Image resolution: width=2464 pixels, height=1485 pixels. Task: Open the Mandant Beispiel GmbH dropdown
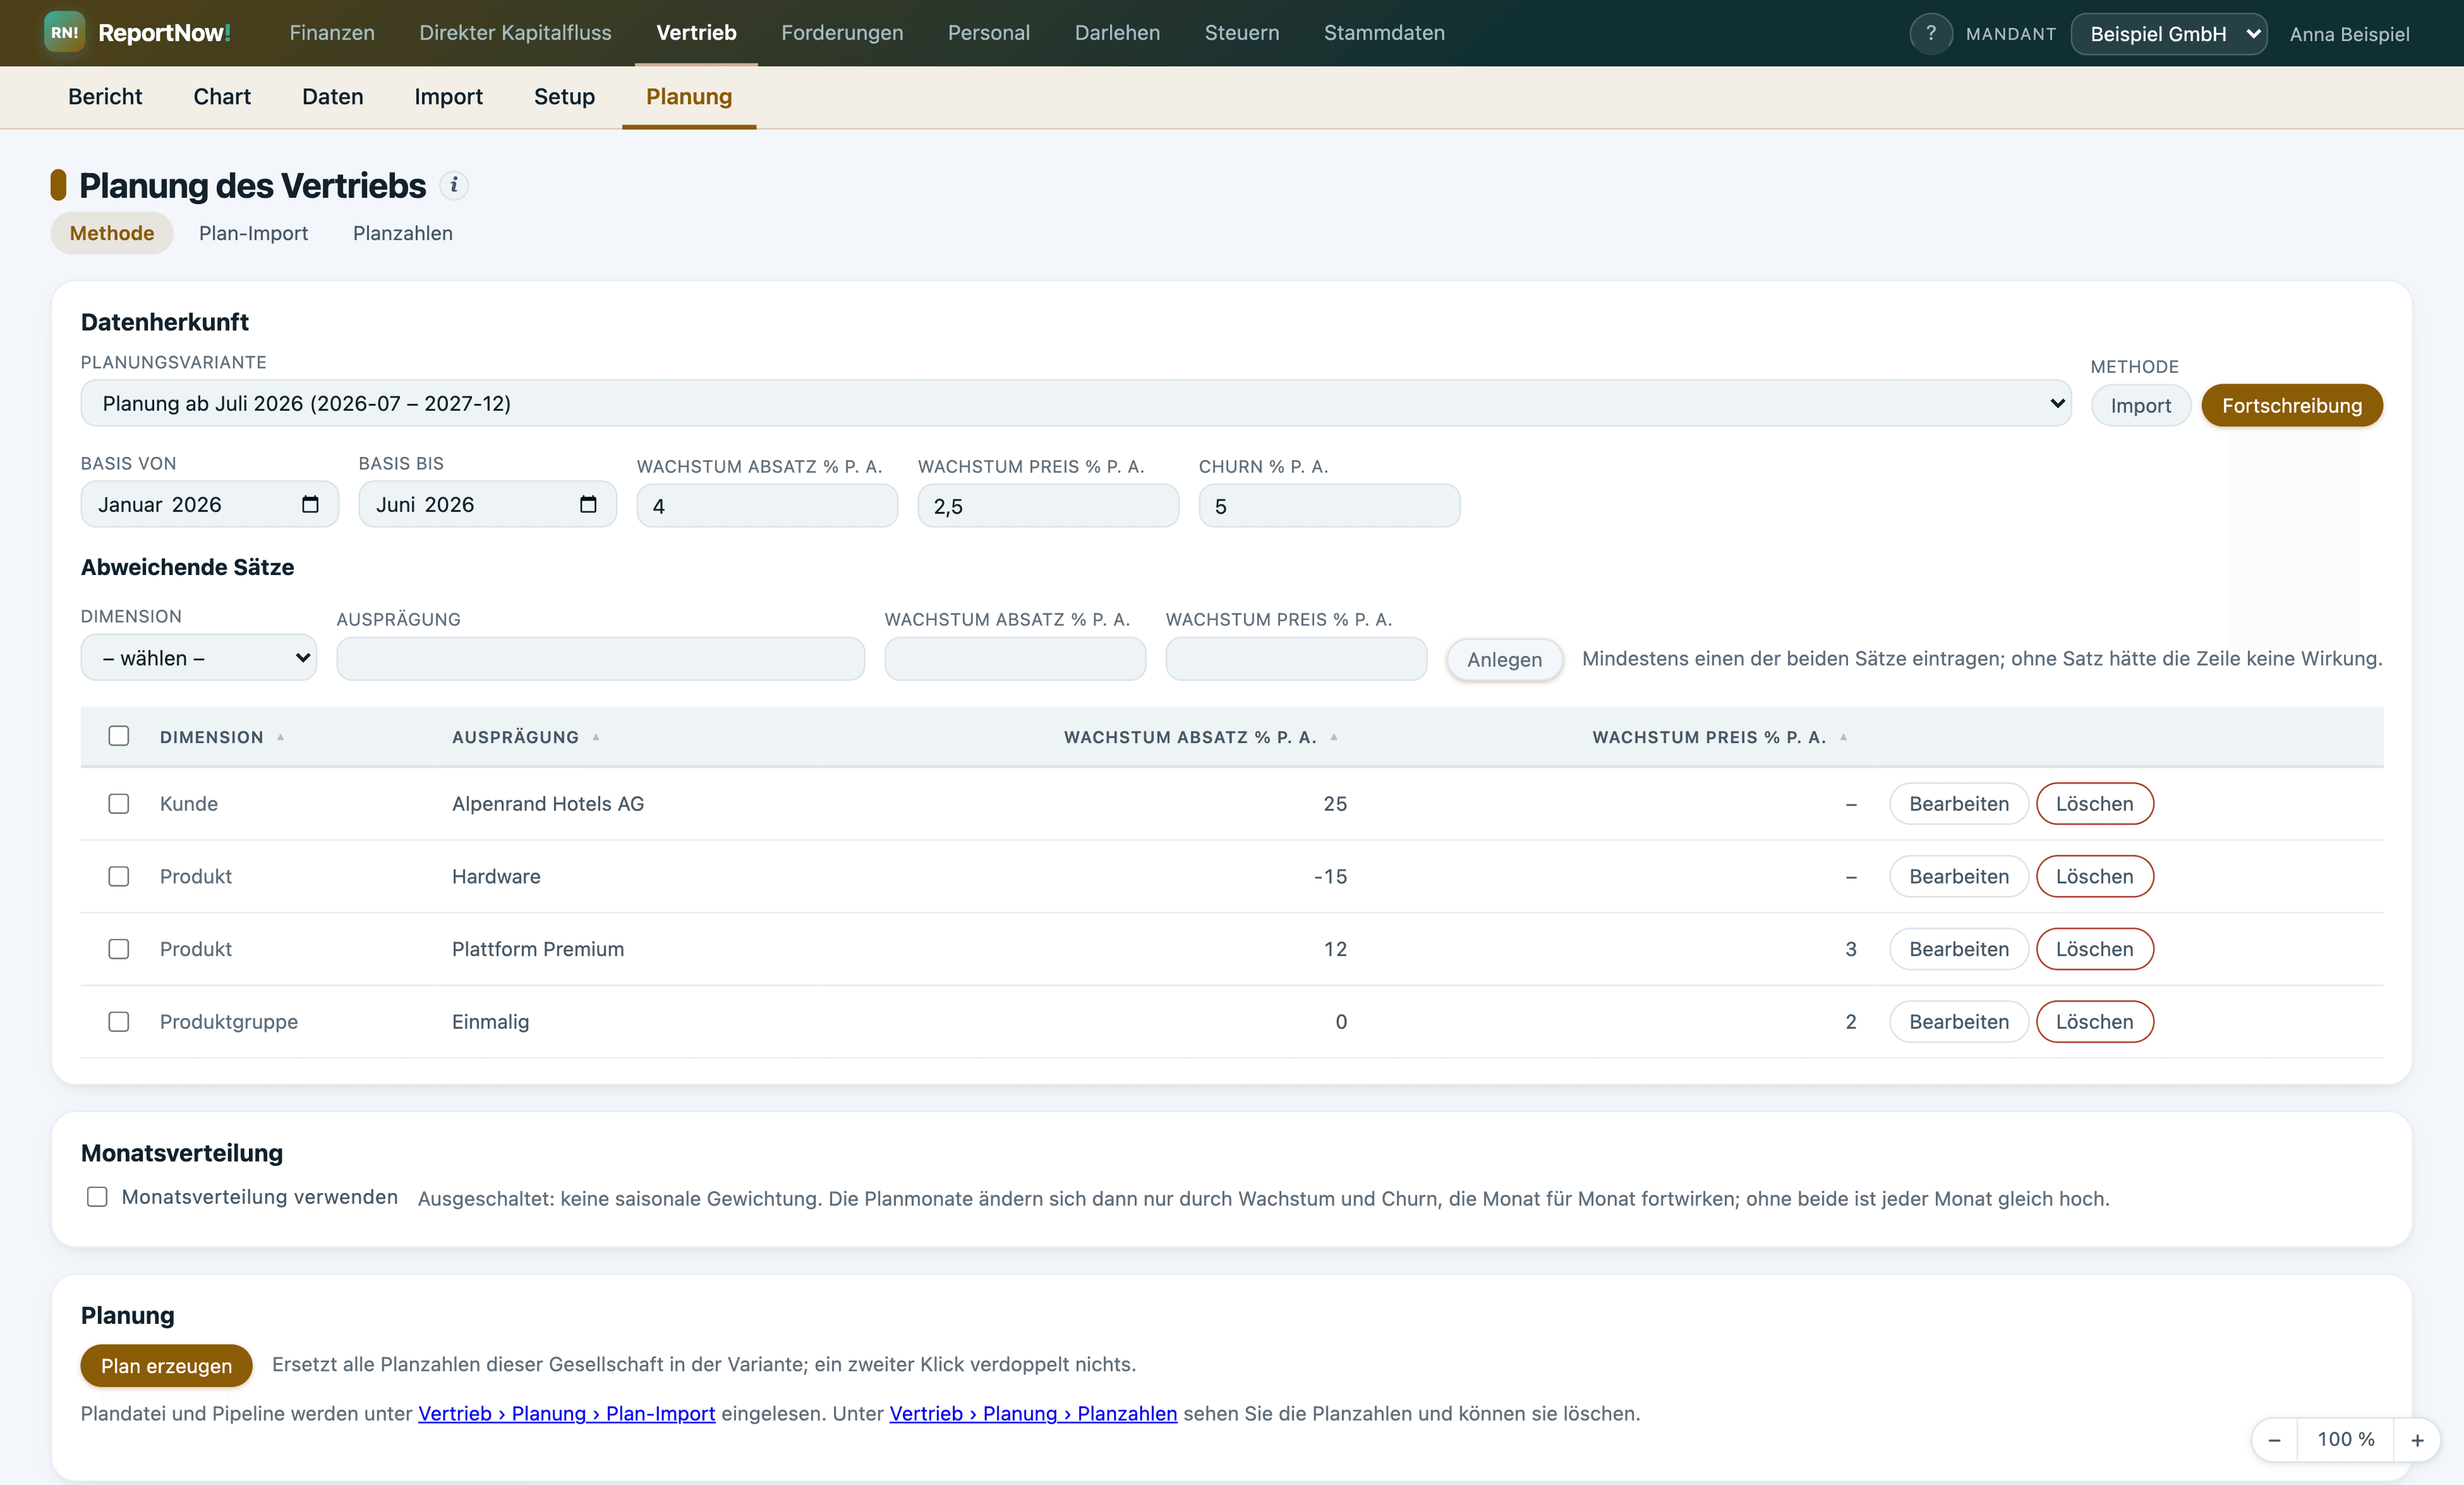coord(2168,34)
